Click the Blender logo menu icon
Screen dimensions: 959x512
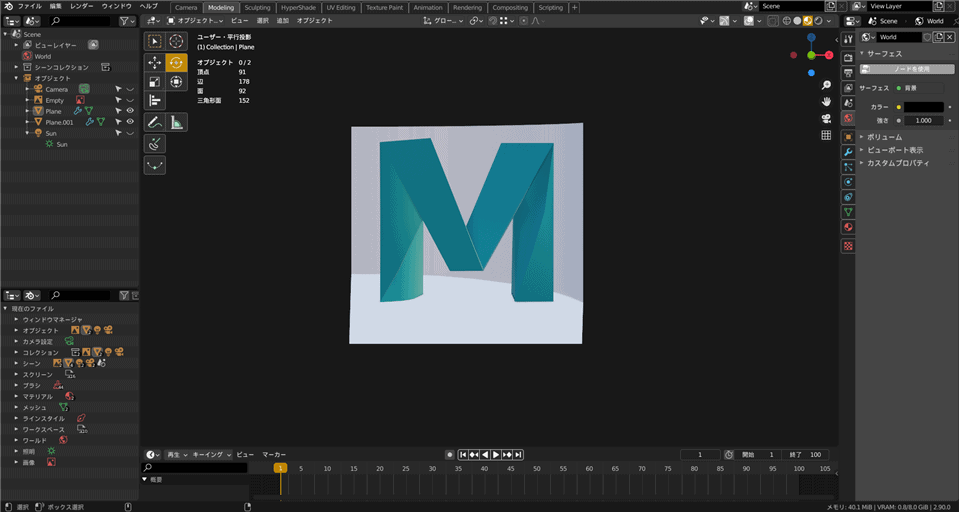(x=7, y=6)
